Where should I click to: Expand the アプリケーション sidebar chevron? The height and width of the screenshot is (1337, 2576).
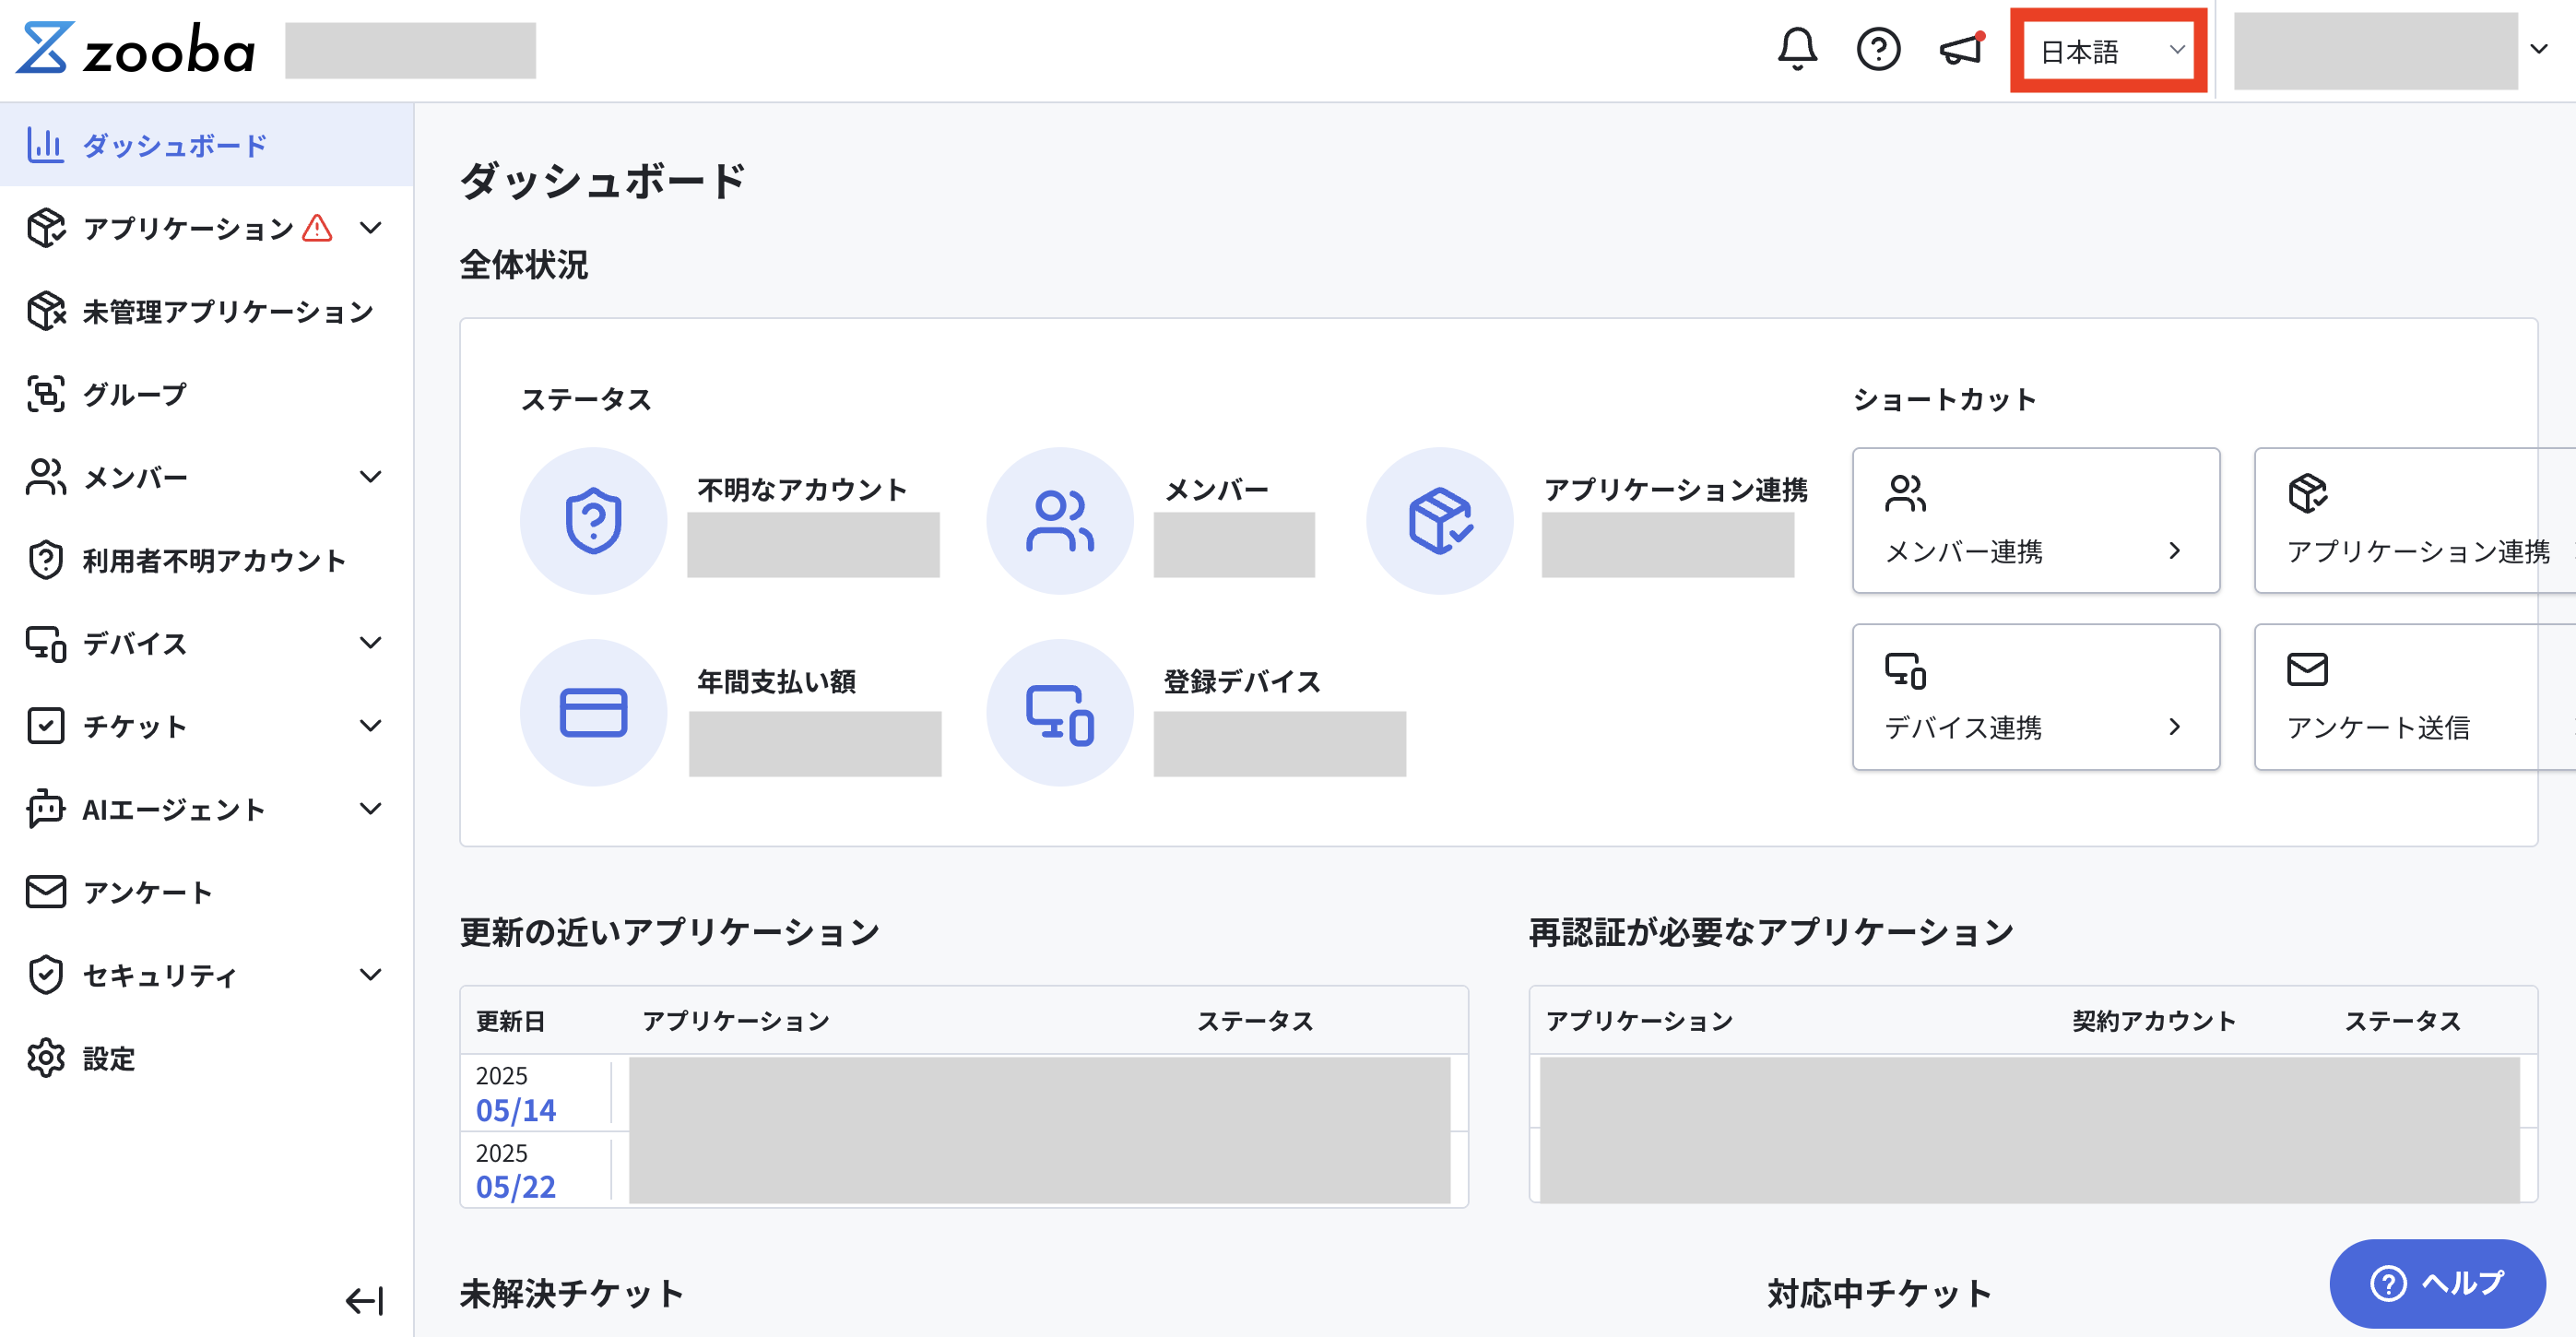370,228
